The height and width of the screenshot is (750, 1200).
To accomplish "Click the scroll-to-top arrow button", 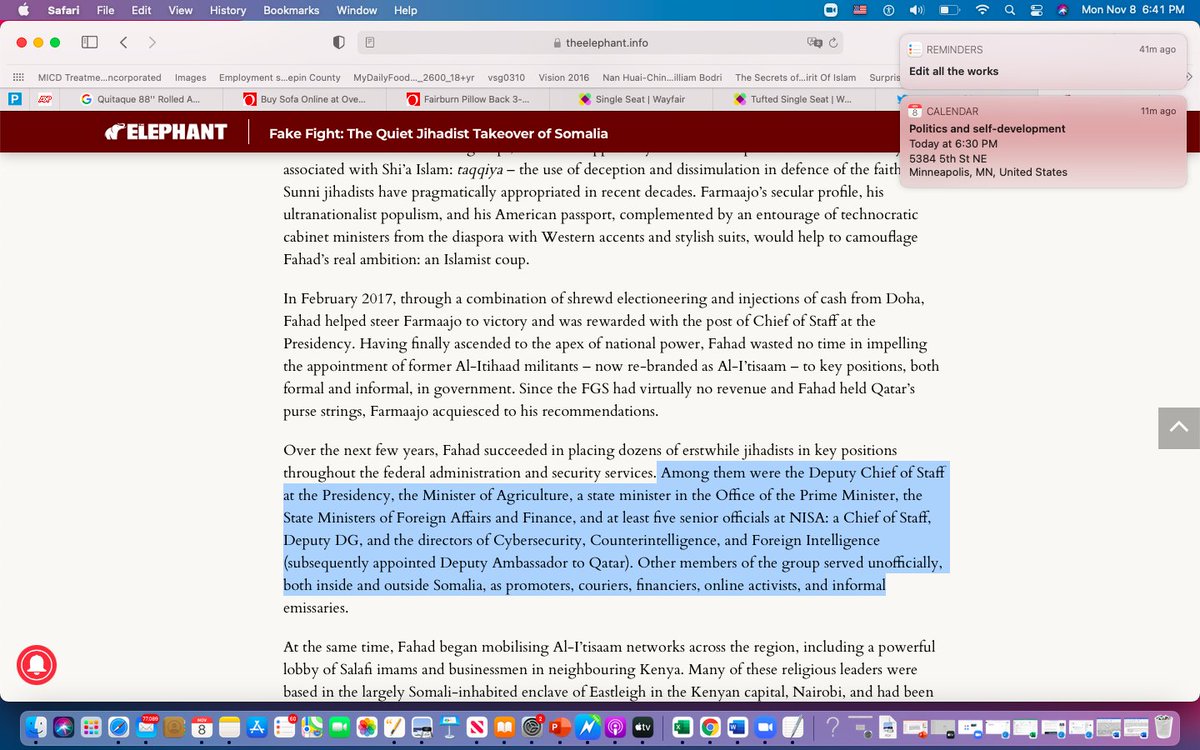I will (1177, 427).
